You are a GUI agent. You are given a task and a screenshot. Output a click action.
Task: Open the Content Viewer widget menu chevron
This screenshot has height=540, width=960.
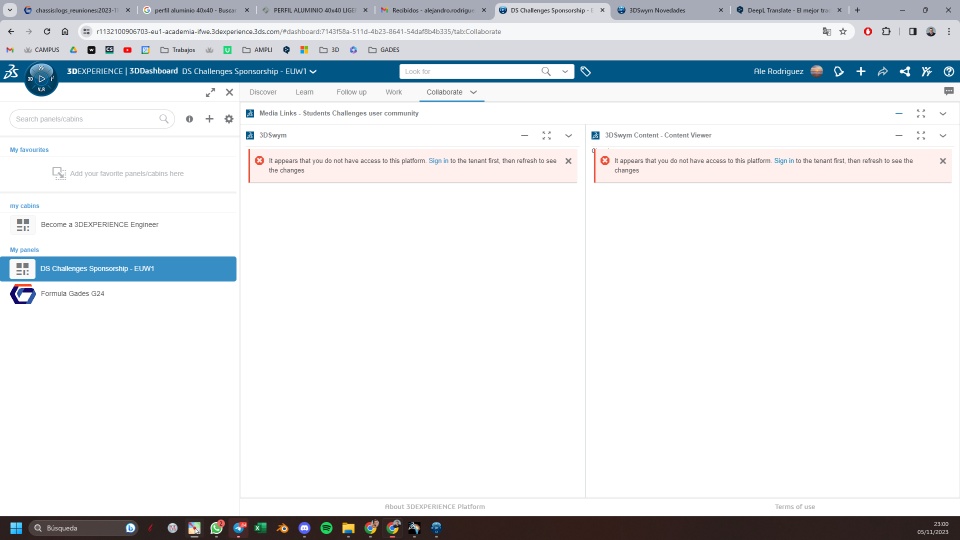click(943, 135)
